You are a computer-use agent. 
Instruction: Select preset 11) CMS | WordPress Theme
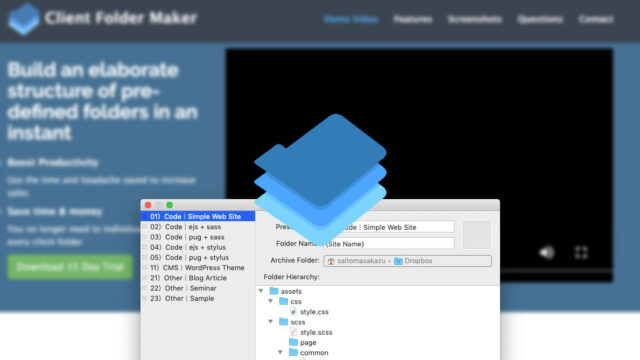pyautogui.click(x=198, y=267)
